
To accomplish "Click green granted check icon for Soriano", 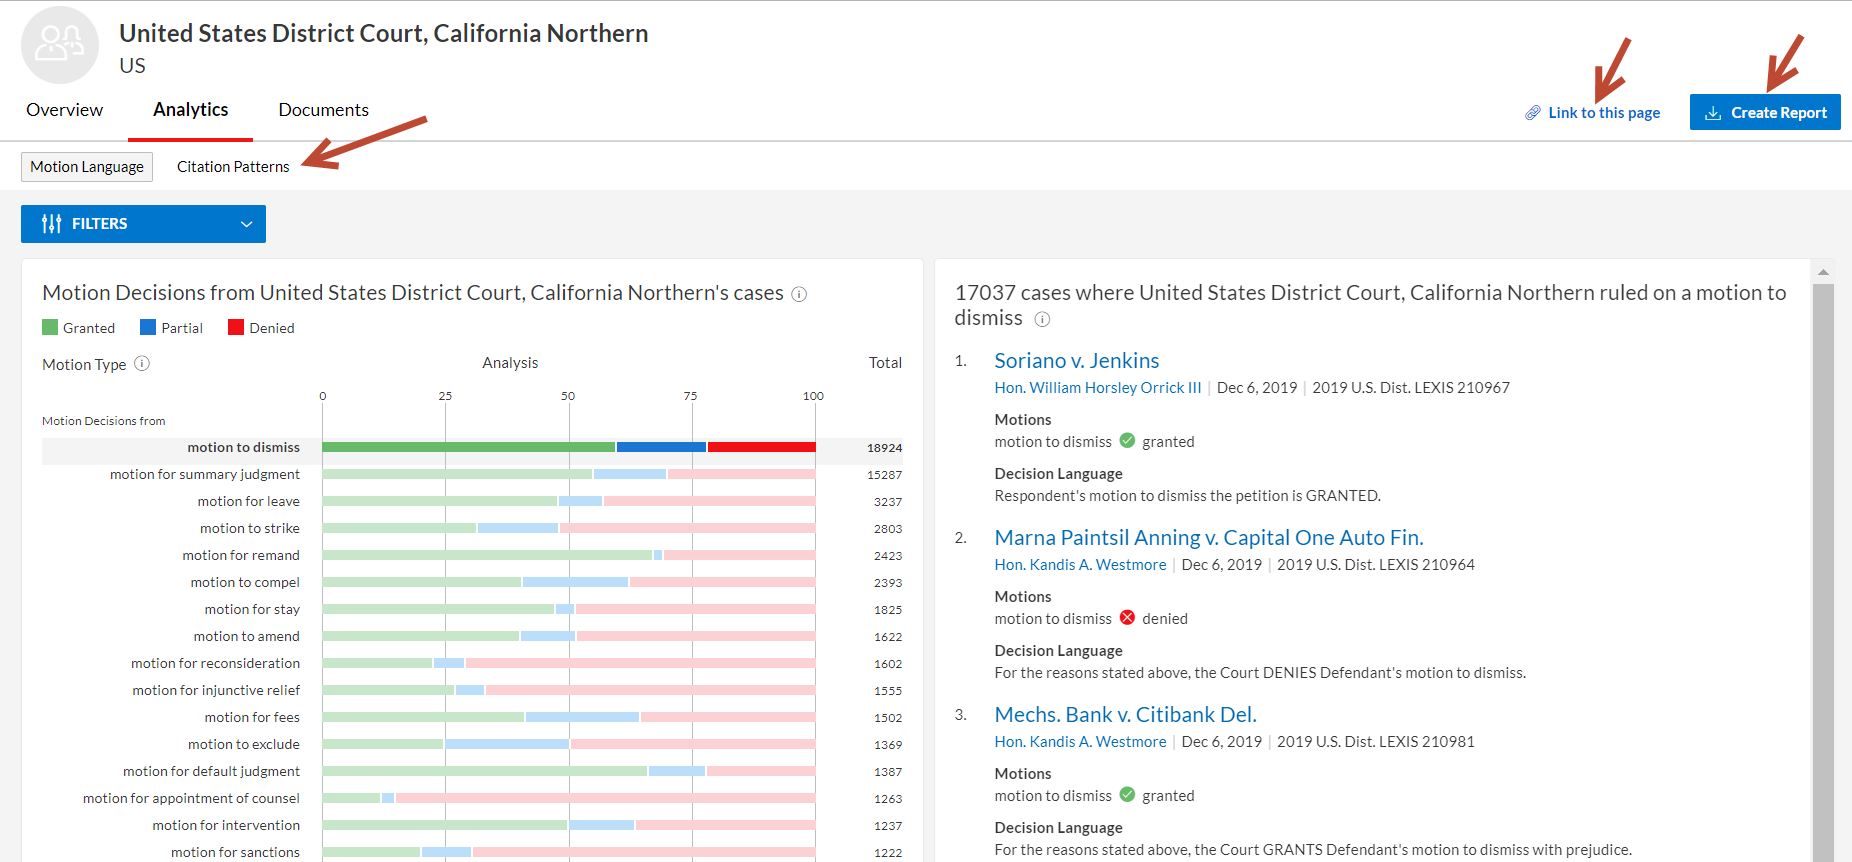I will [x=1127, y=441].
